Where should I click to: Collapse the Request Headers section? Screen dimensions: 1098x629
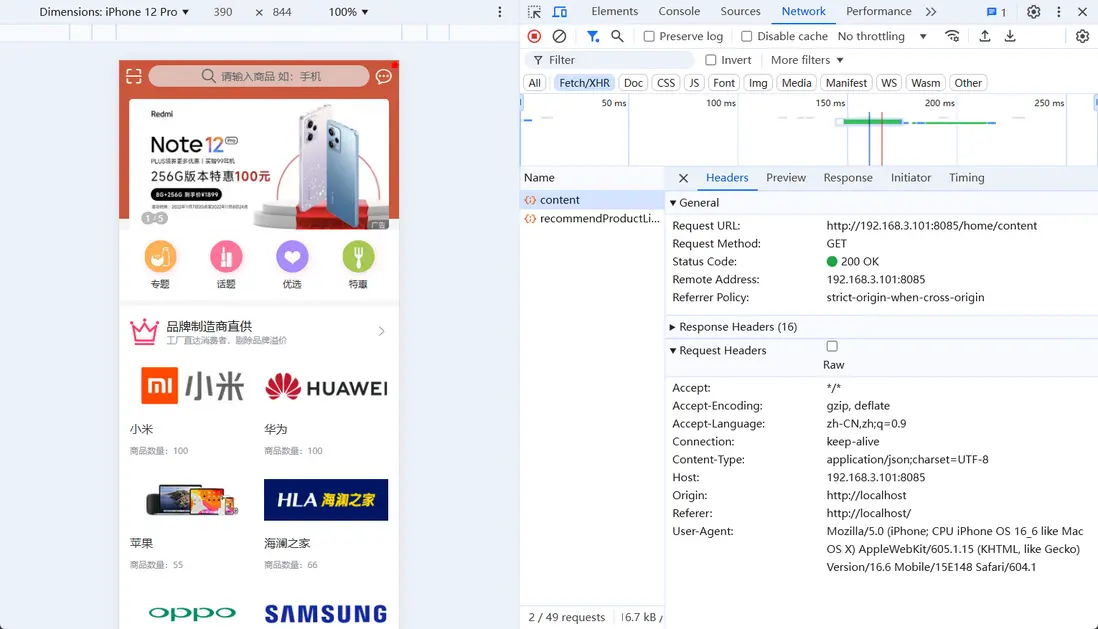pos(718,350)
